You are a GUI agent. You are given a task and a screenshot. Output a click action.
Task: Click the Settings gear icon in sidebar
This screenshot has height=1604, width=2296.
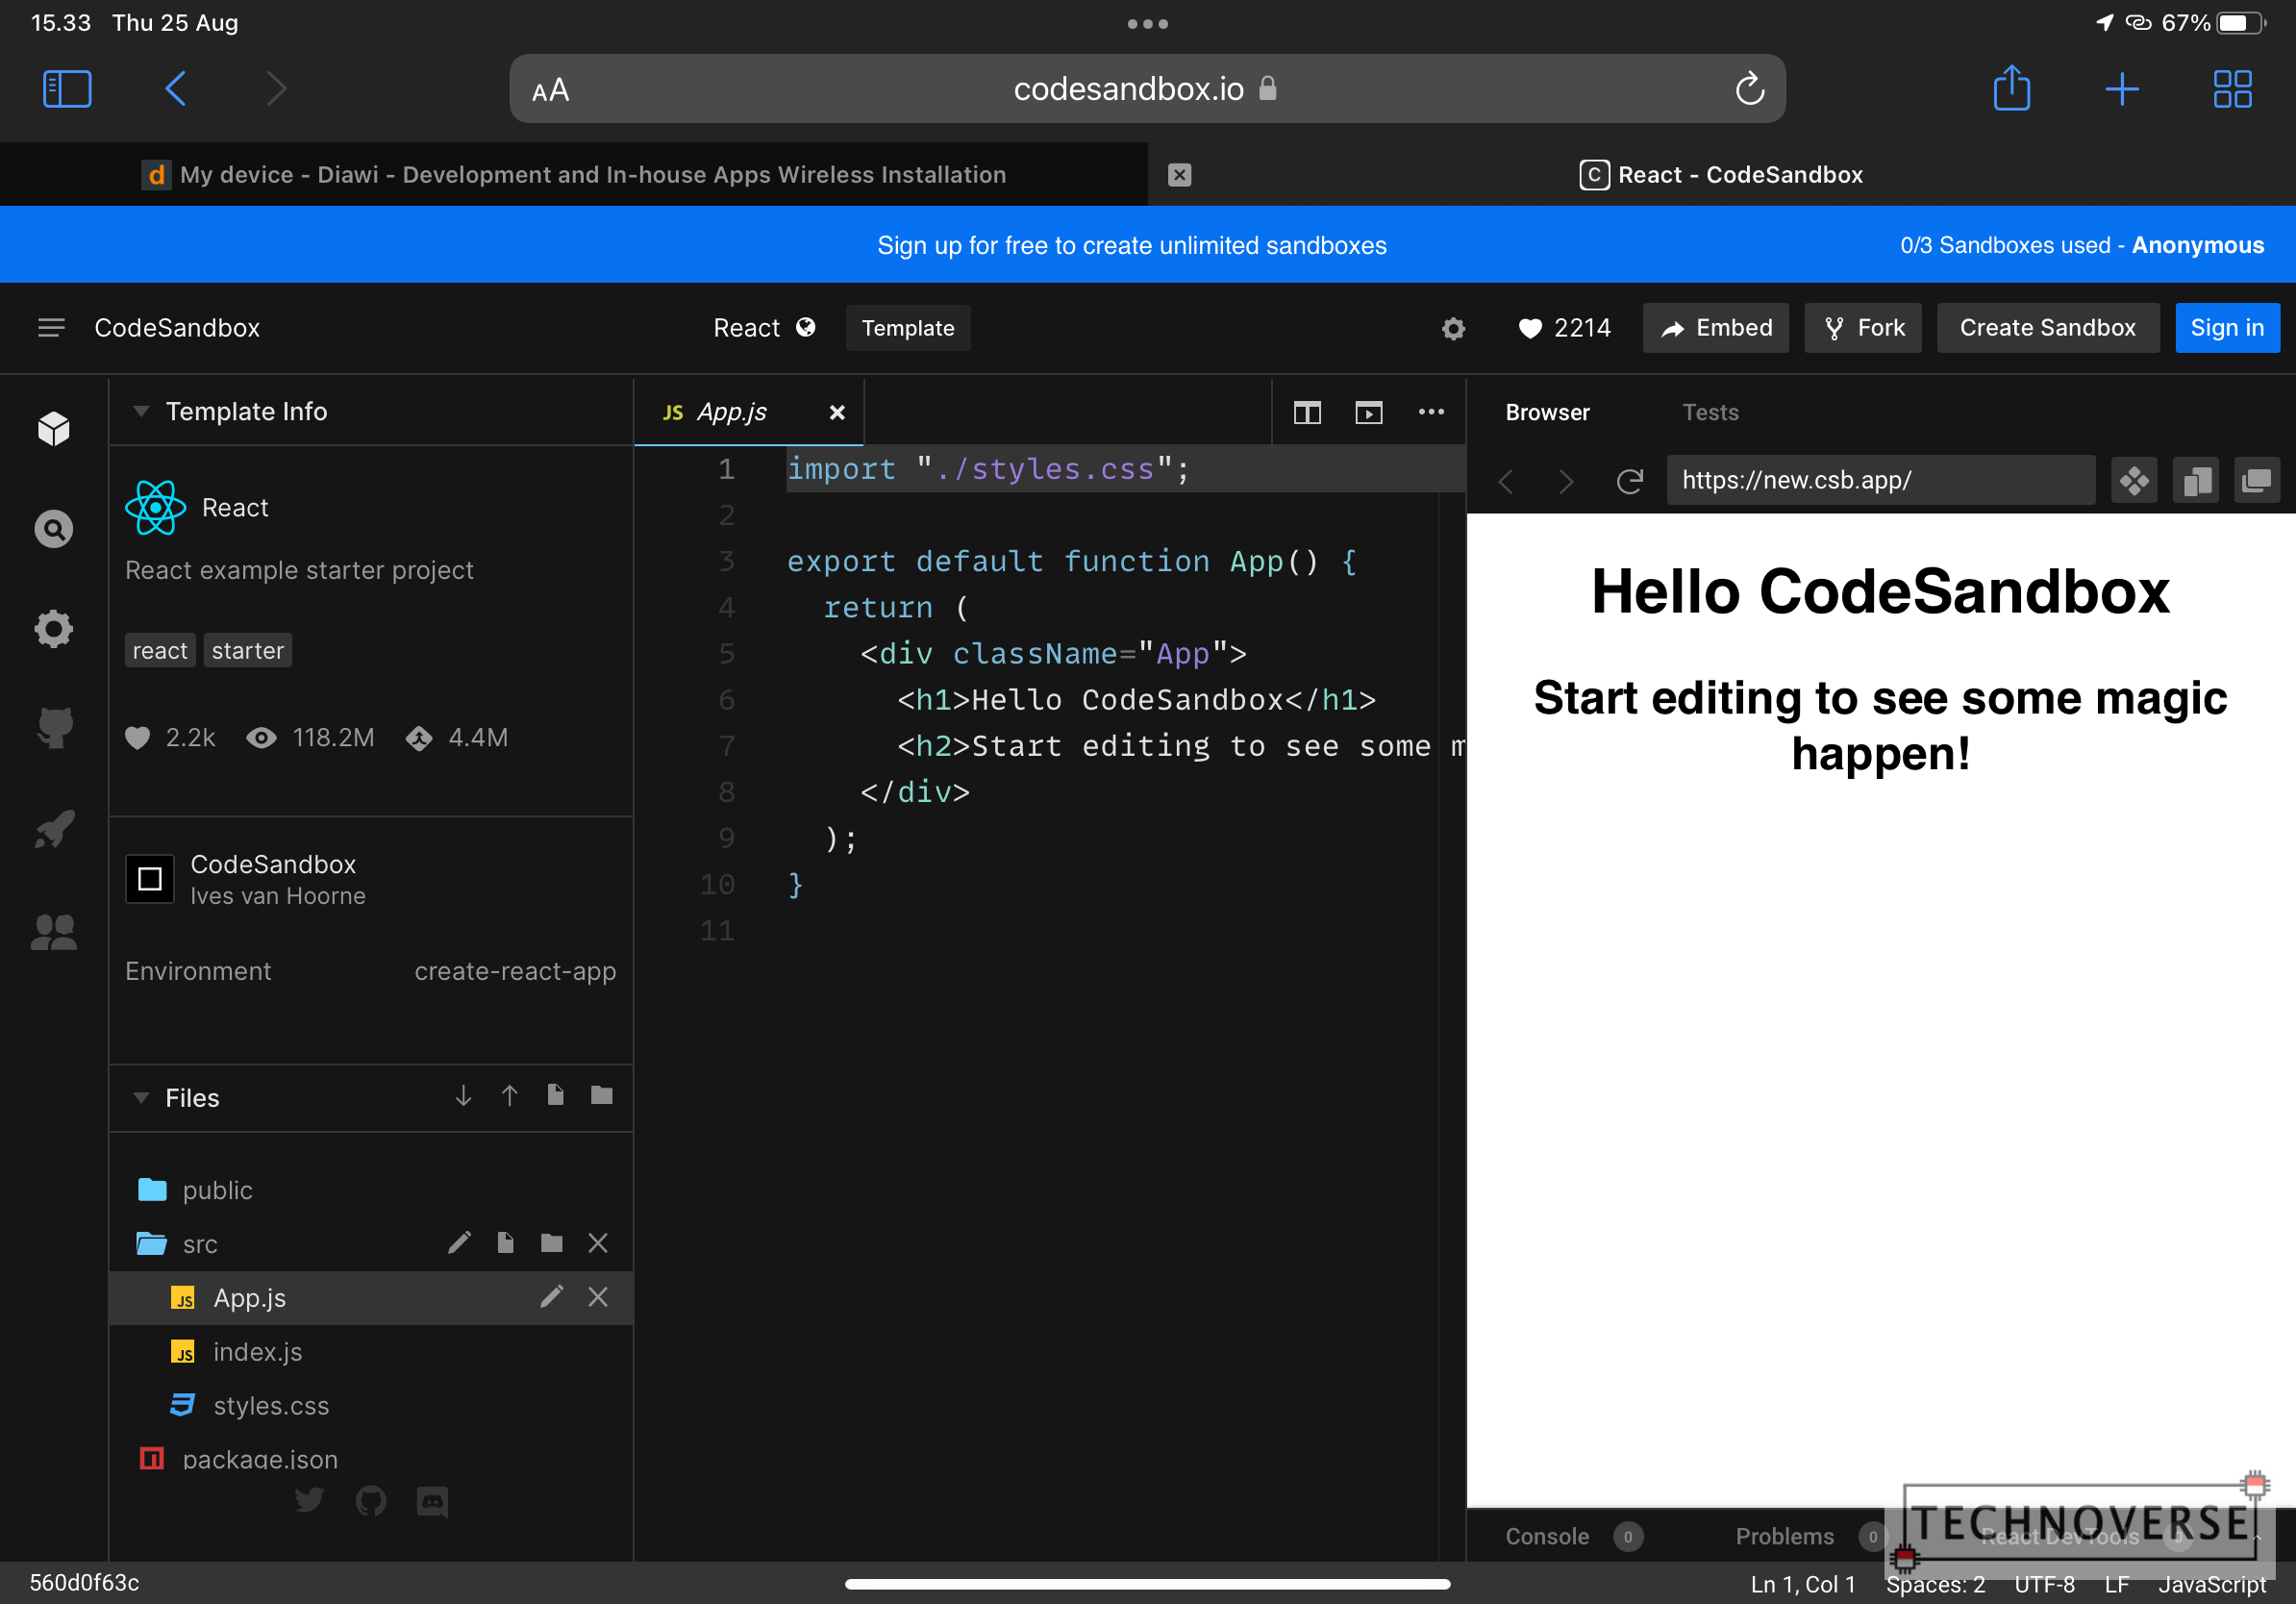52,628
